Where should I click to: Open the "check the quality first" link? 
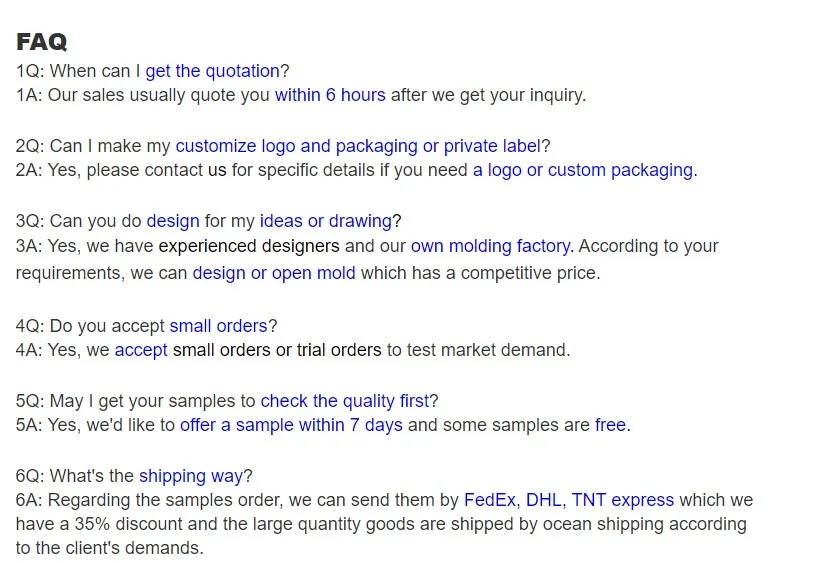(x=344, y=401)
